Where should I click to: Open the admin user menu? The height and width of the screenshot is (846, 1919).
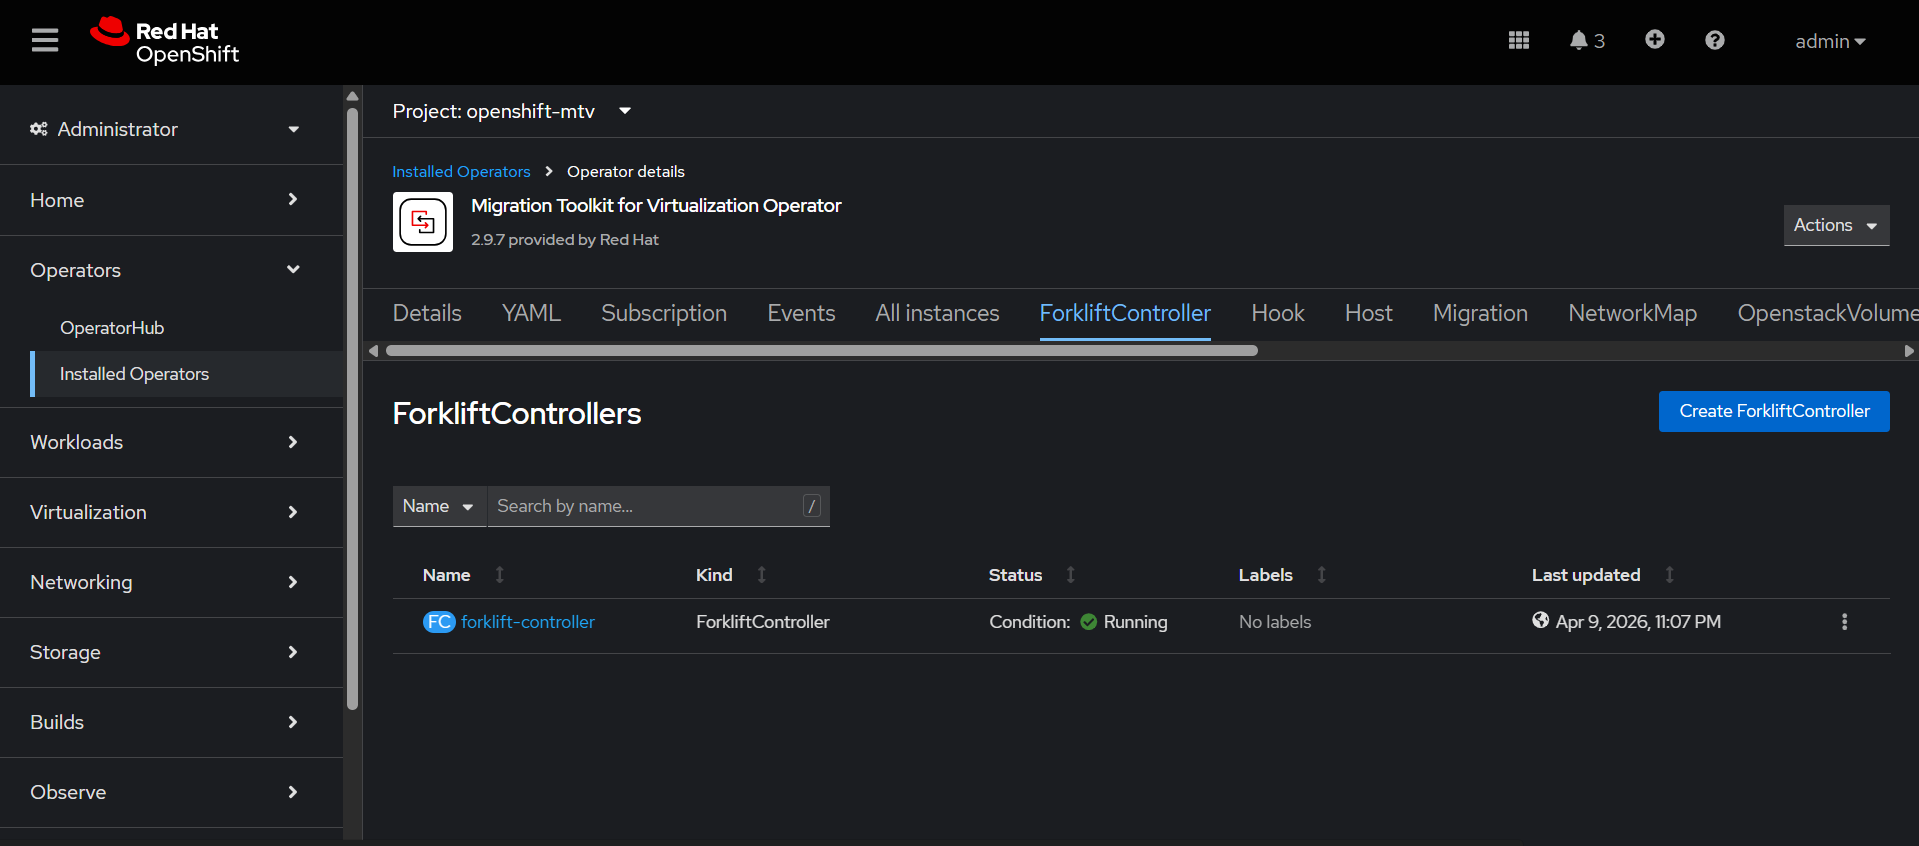(x=1829, y=42)
